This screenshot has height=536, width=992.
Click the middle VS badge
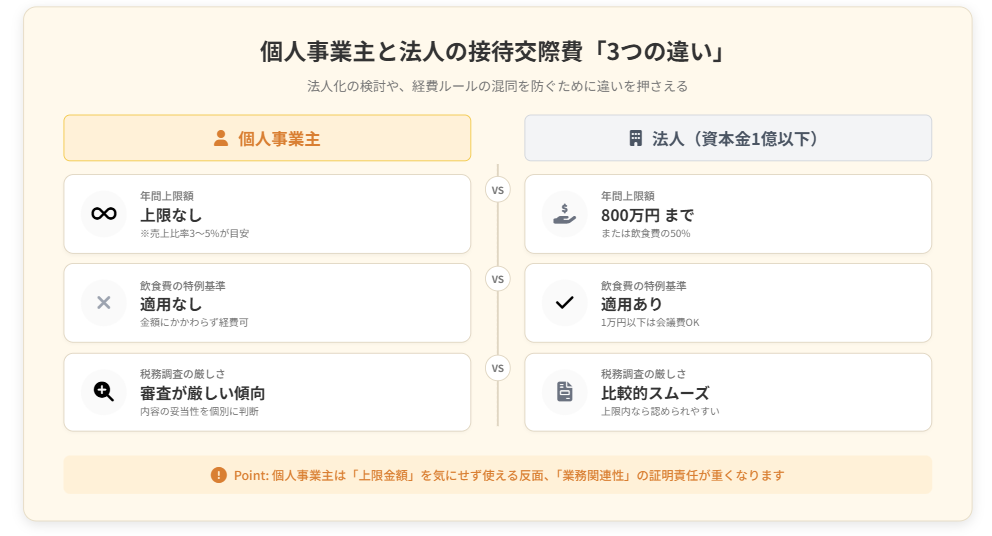tap(498, 278)
